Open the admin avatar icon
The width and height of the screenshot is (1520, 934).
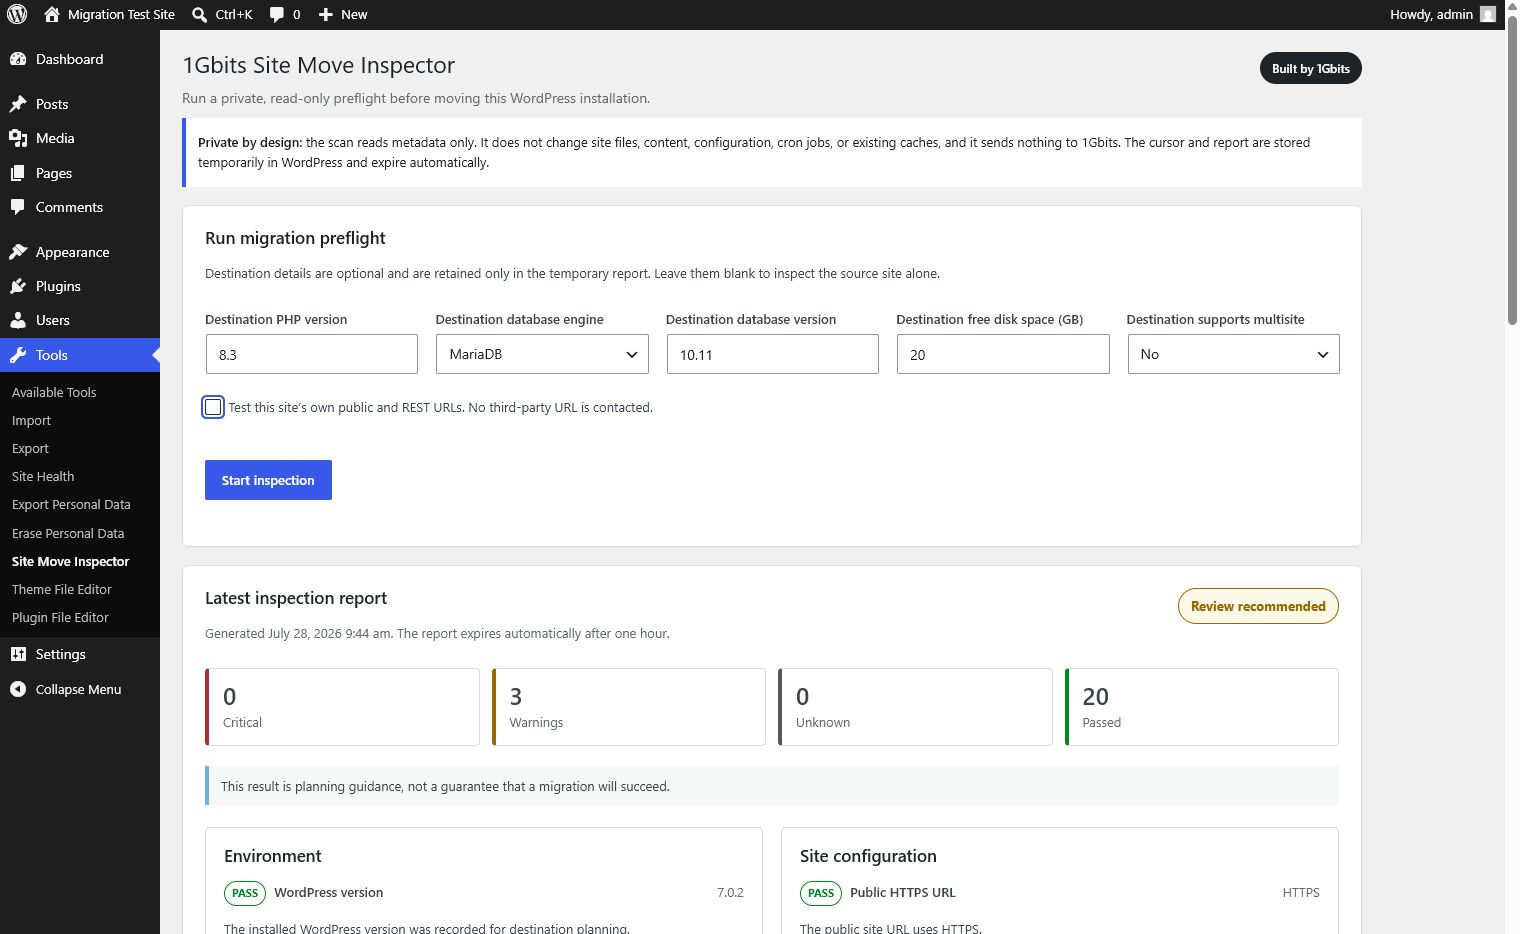(1488, 14)
